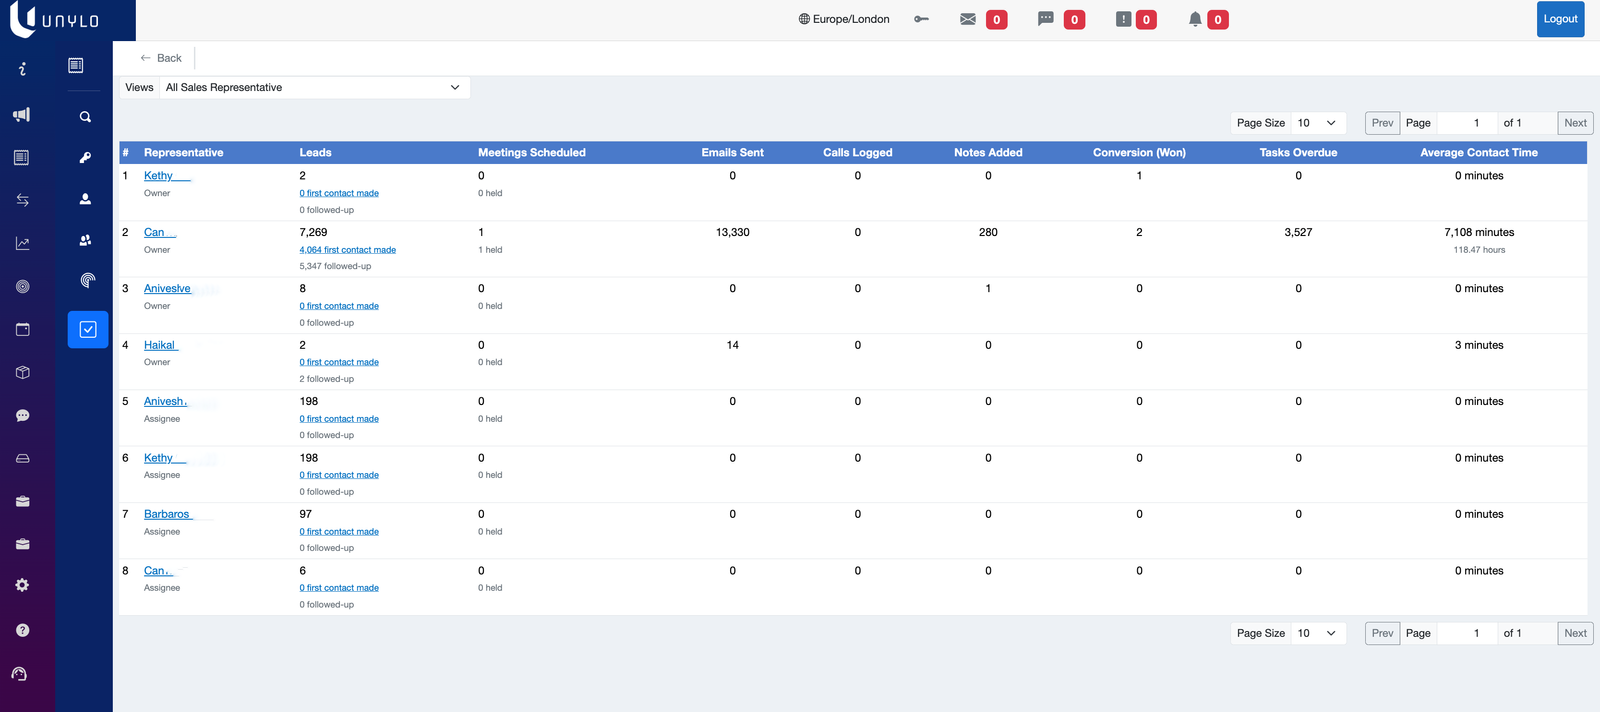The width and height of the screenshot is (1600, 712).
Task: Click the Representative column header
Action: click(184, 153)
